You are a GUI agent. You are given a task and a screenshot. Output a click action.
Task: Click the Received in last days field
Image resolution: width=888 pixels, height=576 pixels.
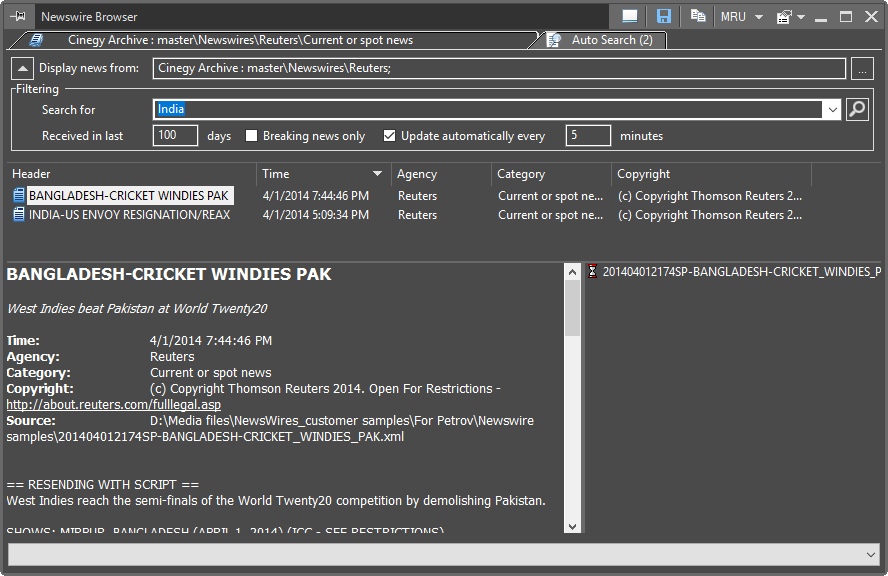175,135
